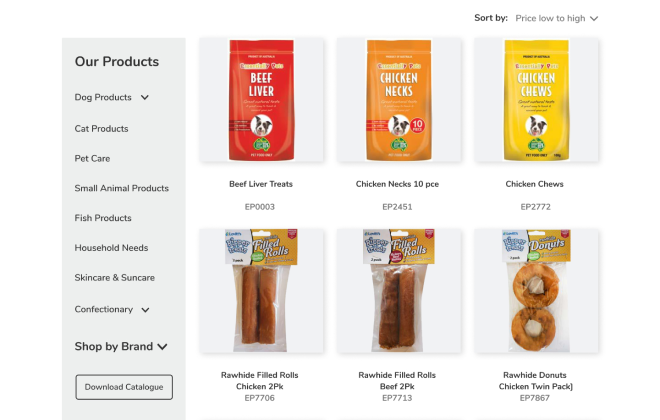Open the Chicken Chews product image

536,100
